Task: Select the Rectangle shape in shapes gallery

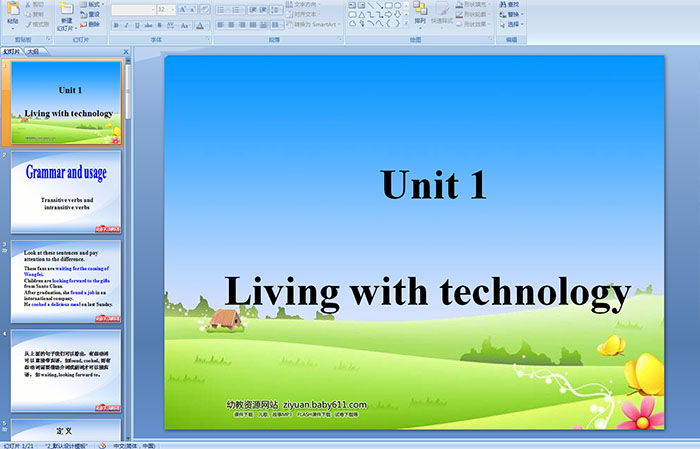Action: 388,5
